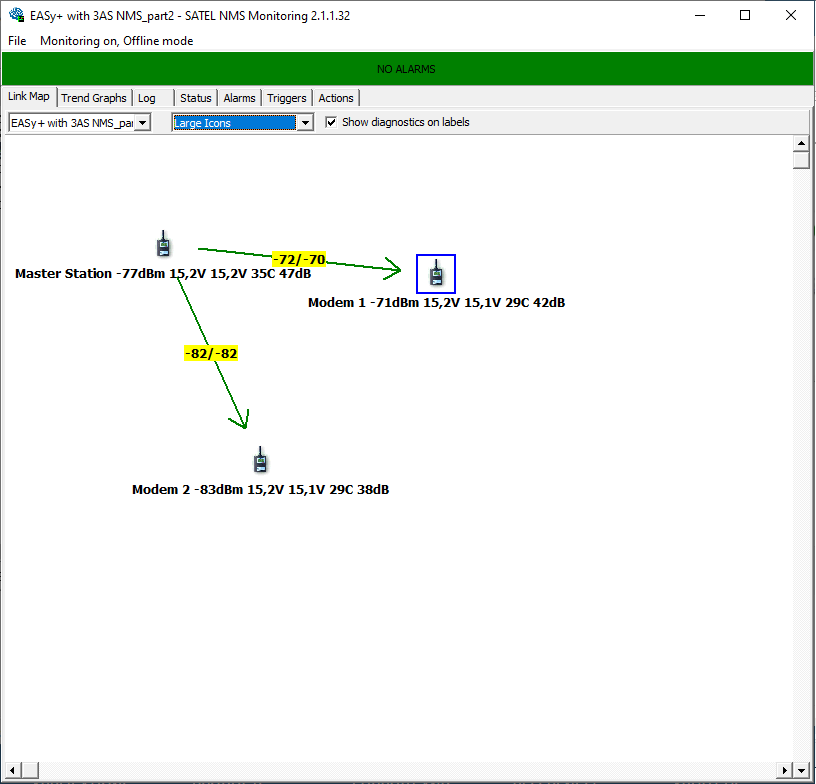
Task: Switch to the Status tab
Action: coord(196,98)
